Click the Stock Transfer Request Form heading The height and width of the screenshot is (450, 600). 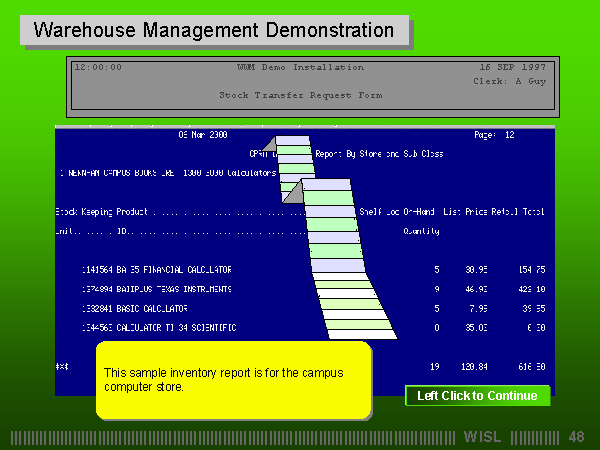point(300,95)
